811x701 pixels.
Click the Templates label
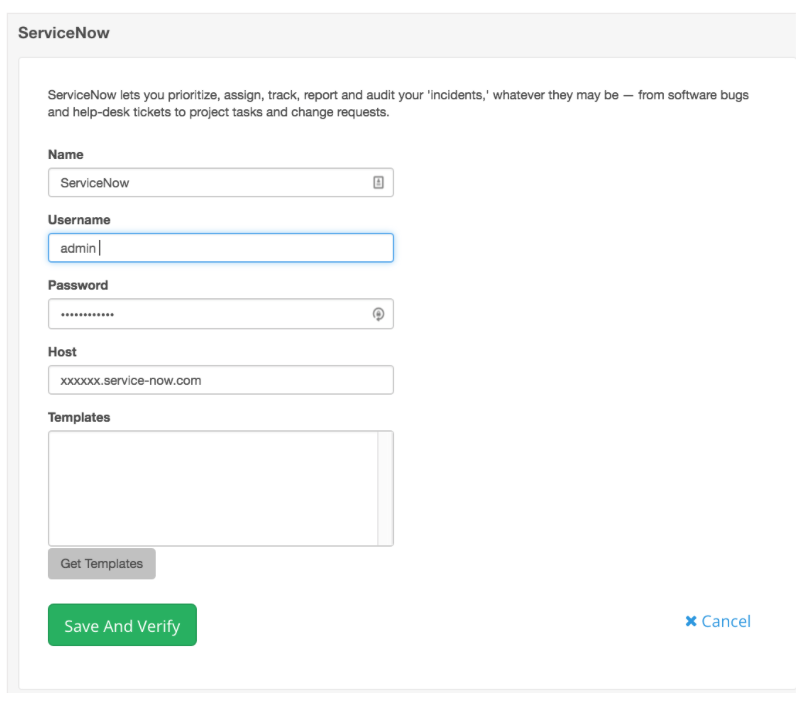click(x=79, y=417)
